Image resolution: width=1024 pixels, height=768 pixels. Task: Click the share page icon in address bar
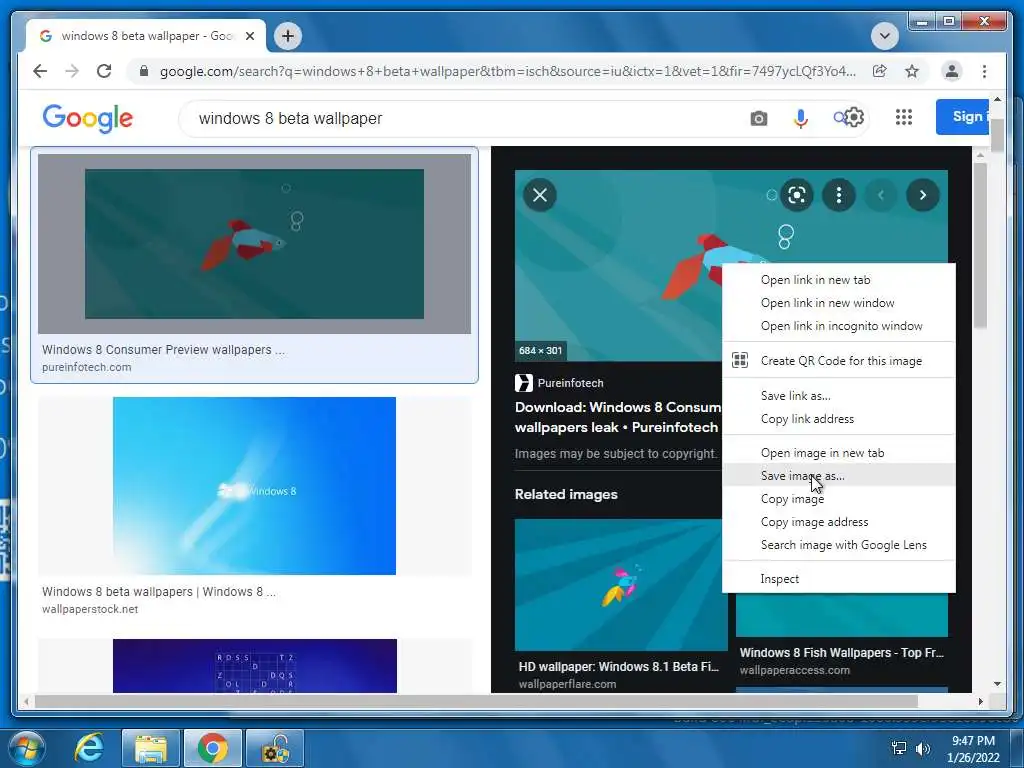coord(880,71)
